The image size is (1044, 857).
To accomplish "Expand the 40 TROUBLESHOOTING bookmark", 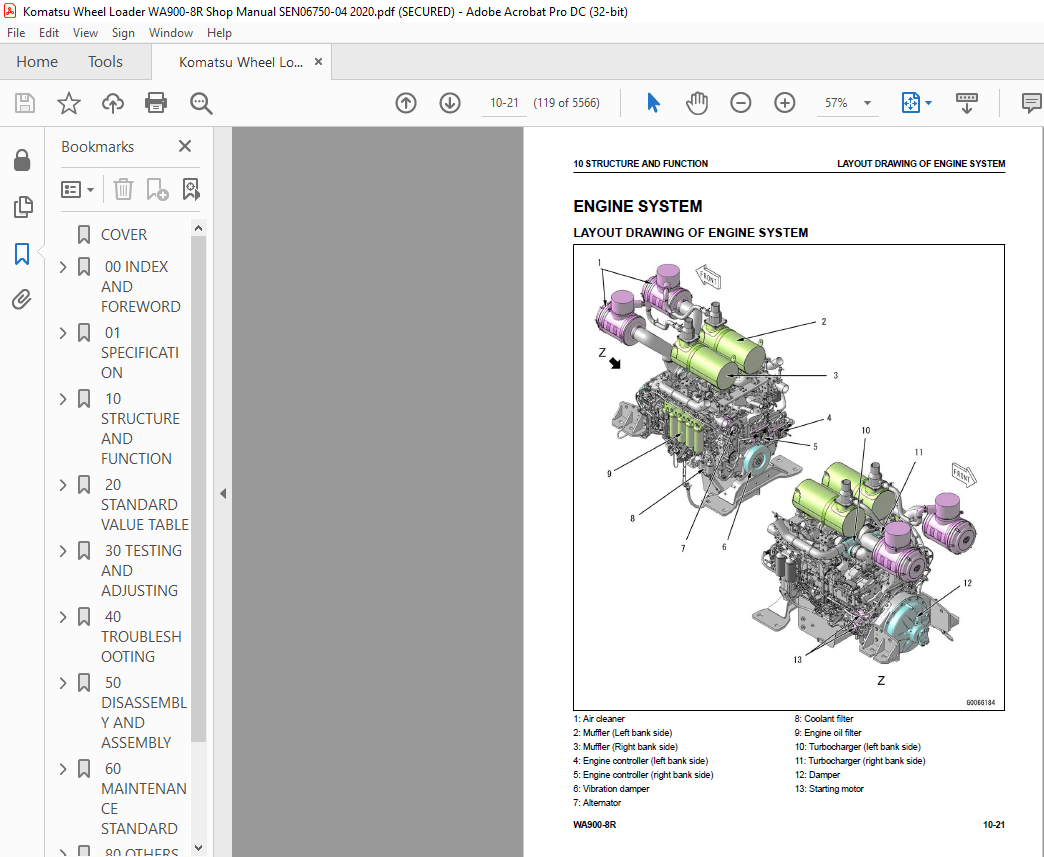I will click(63, 617).
